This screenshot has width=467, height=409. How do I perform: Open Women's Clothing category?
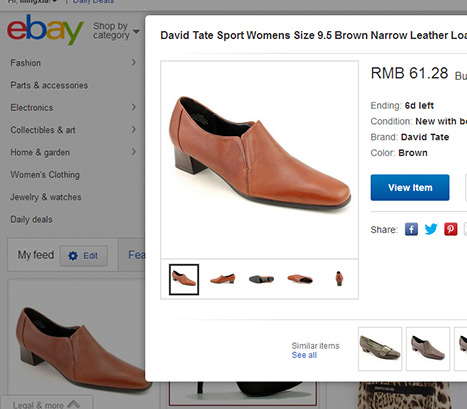[x=45, y=175]
